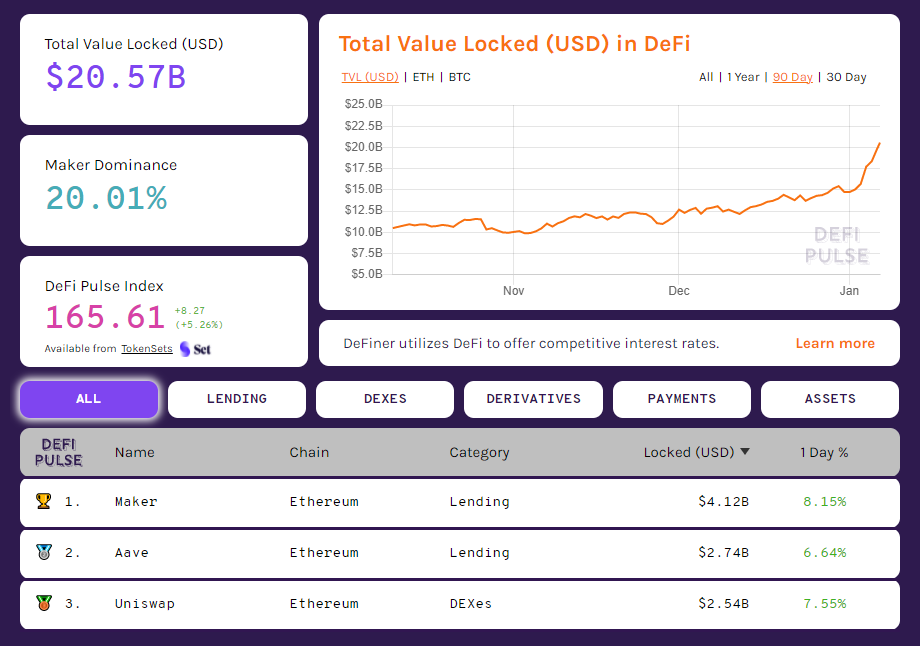Click the gold trophy icon beside Maker
This screenshot has height=646, width=920.
[x=43, y=501]
